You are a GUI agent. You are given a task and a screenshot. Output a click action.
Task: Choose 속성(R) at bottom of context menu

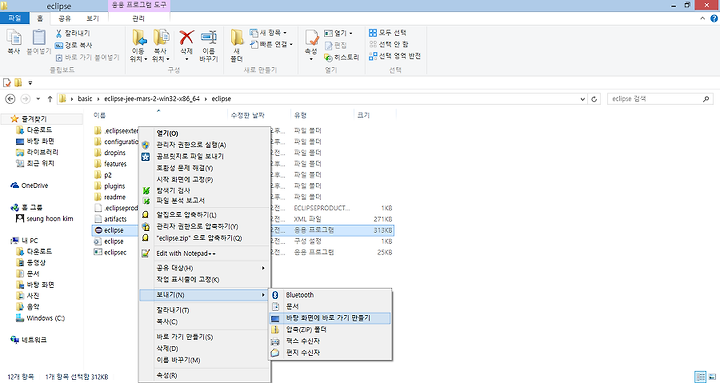click(205, 375)
